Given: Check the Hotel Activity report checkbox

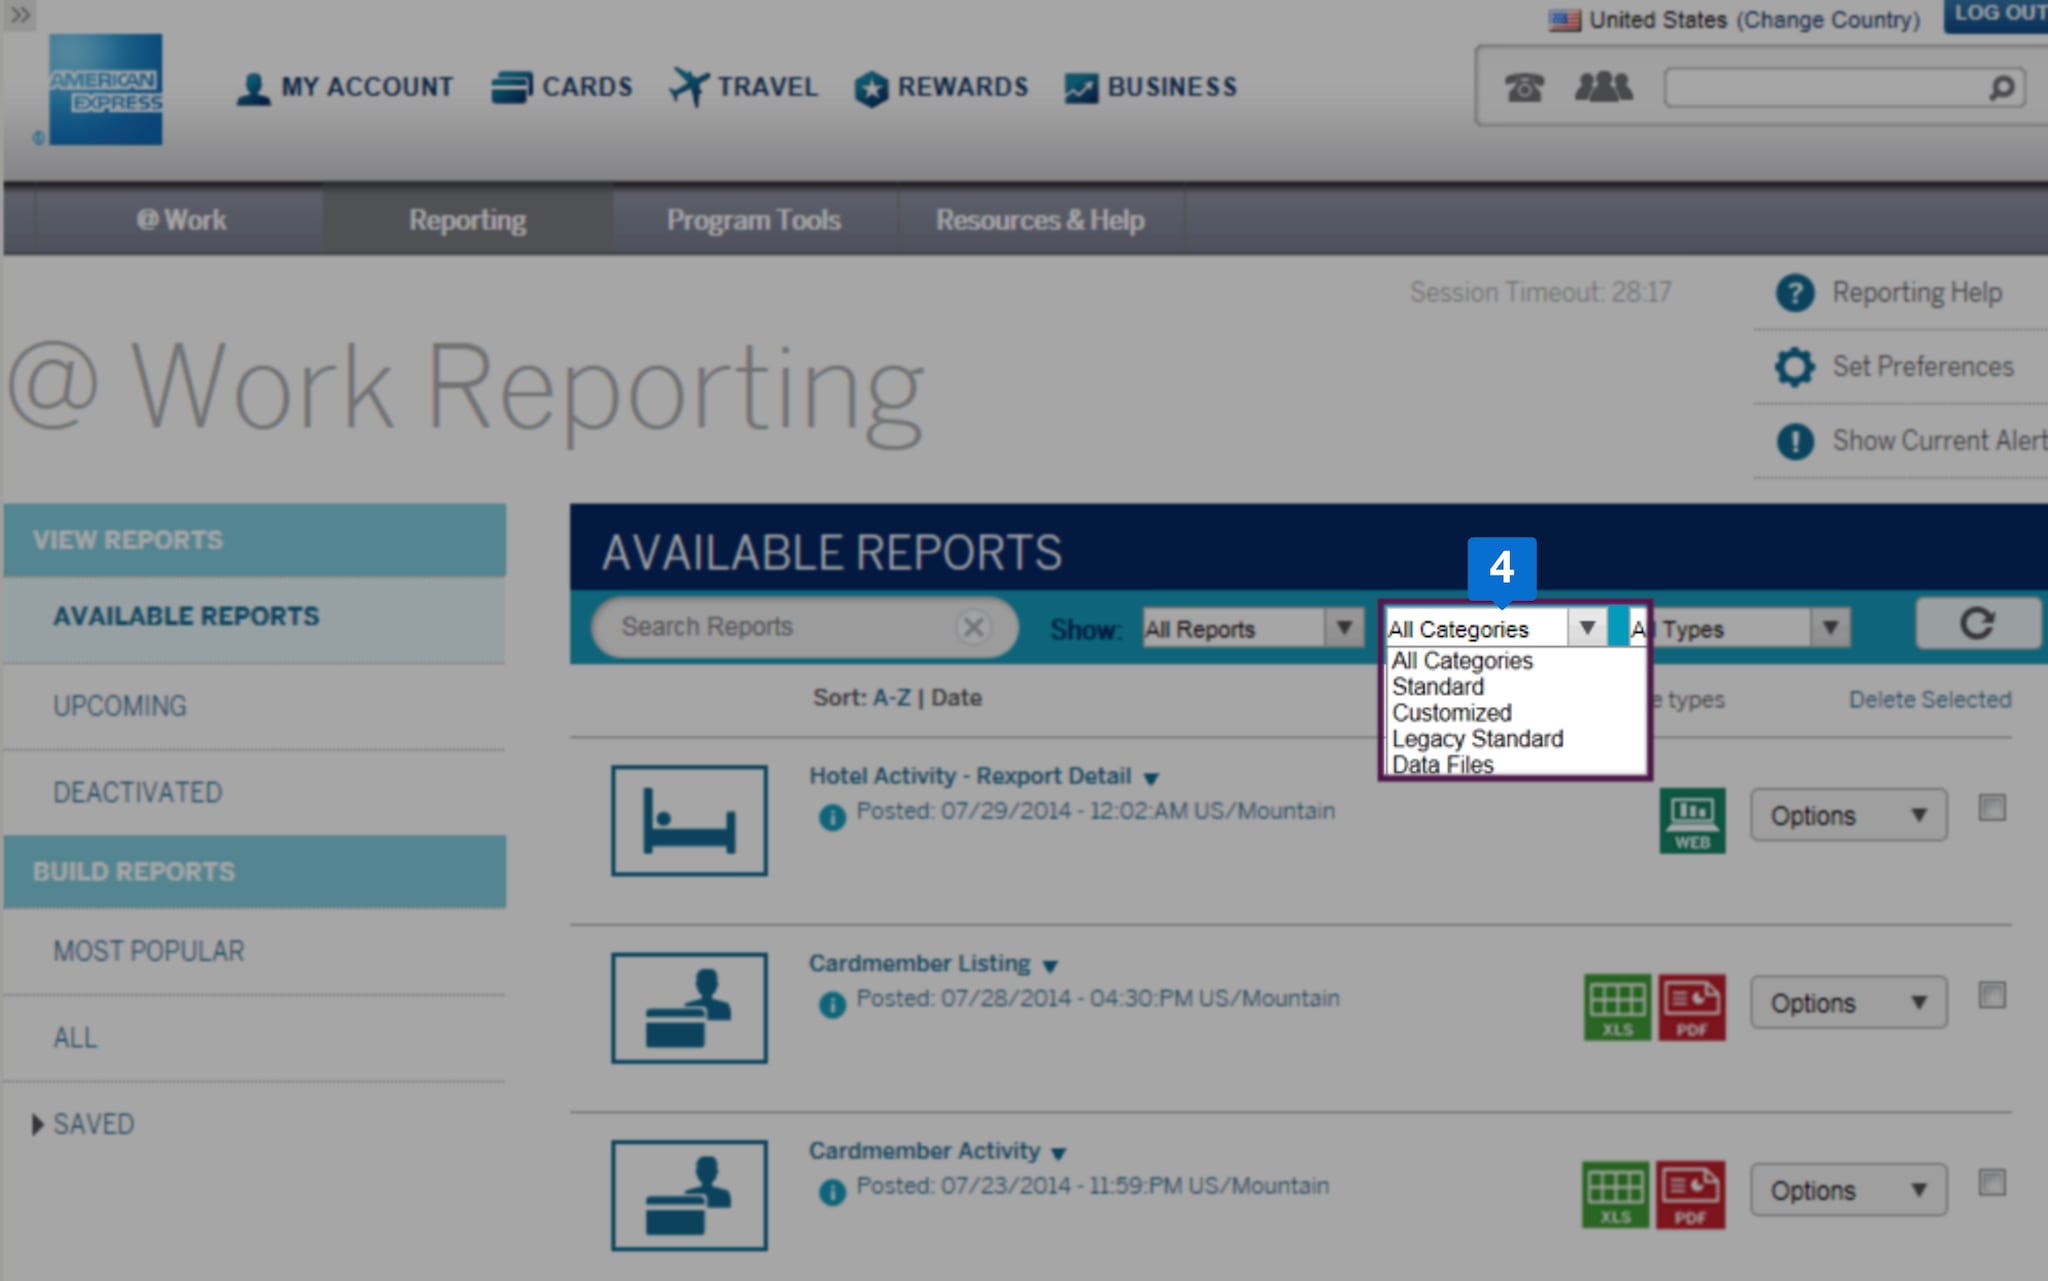Looking at the screenshot, I should tap(1991, 808).
